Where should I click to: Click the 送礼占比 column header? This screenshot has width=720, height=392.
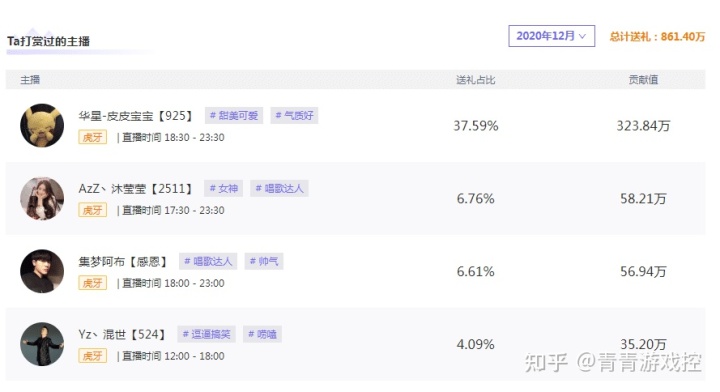click(x=476, y=80)
